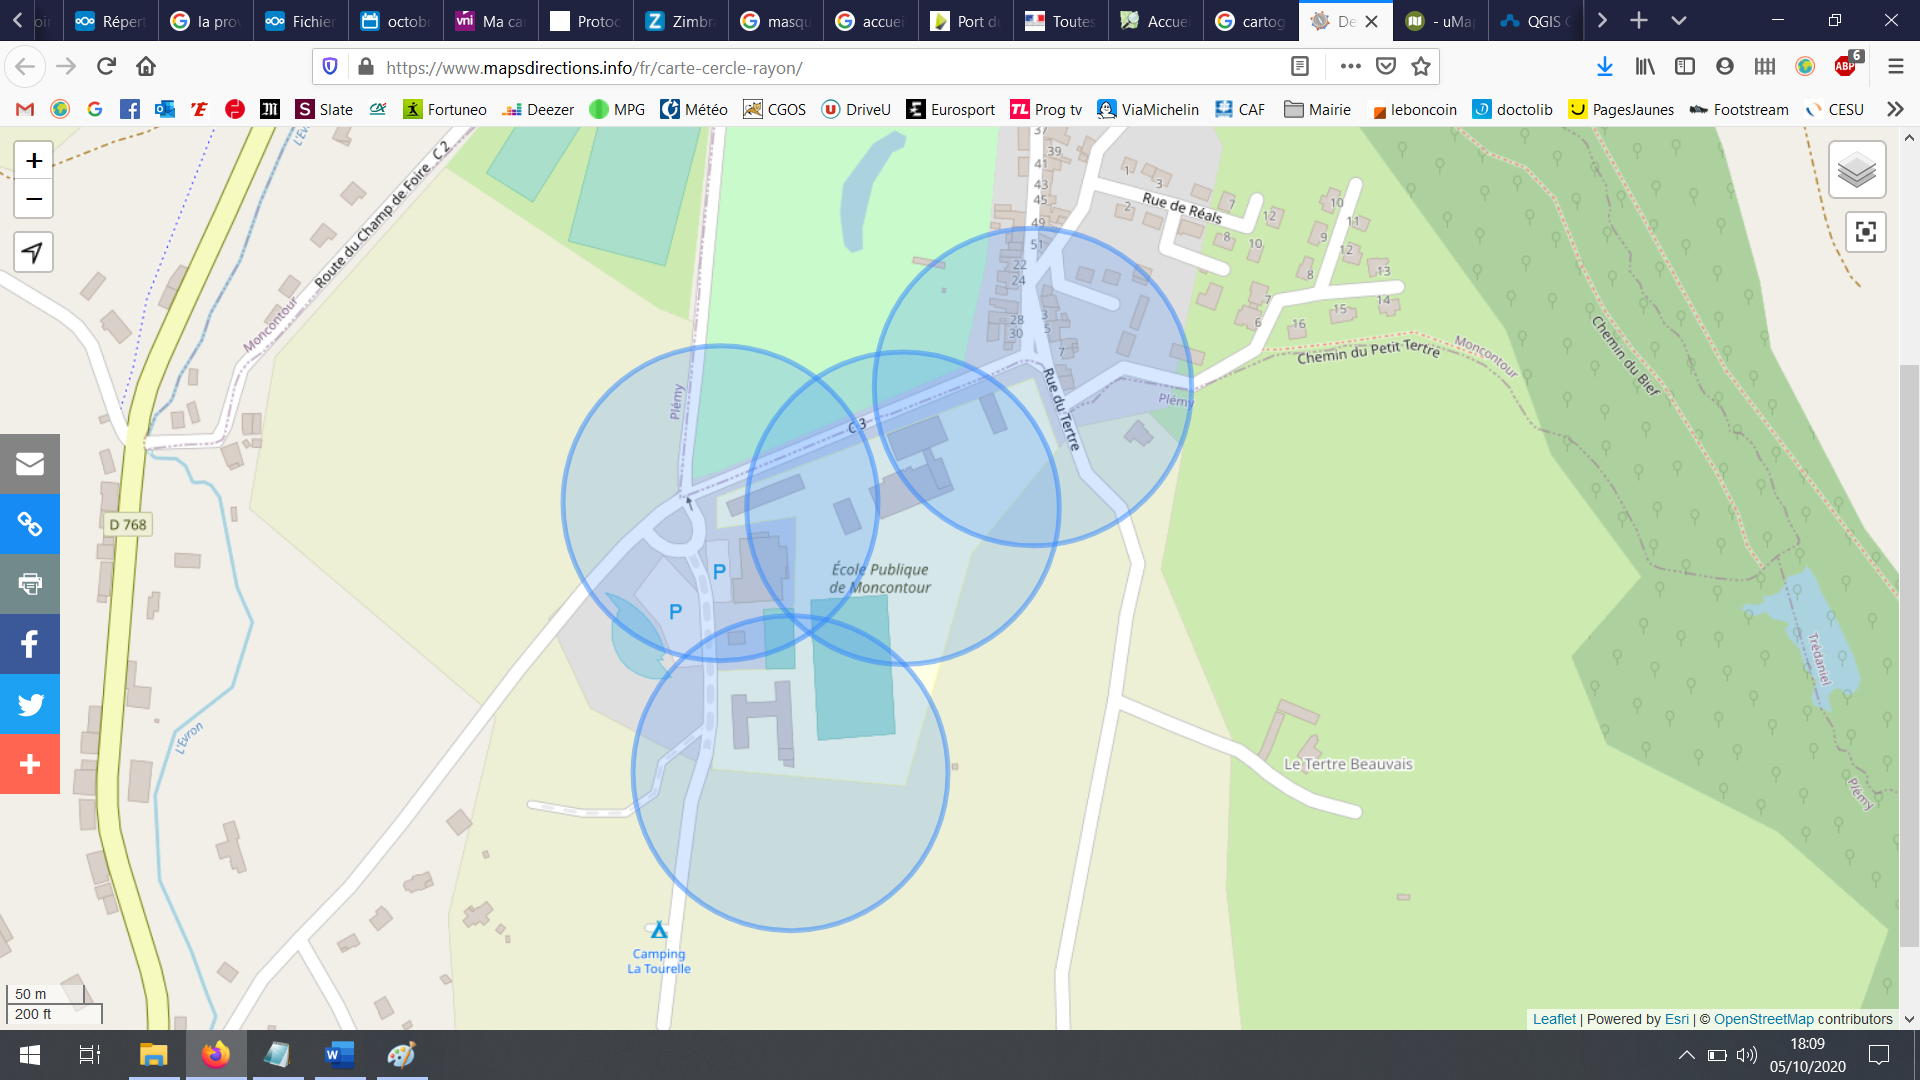Open page actions three-dots menu

[1350, 66]
